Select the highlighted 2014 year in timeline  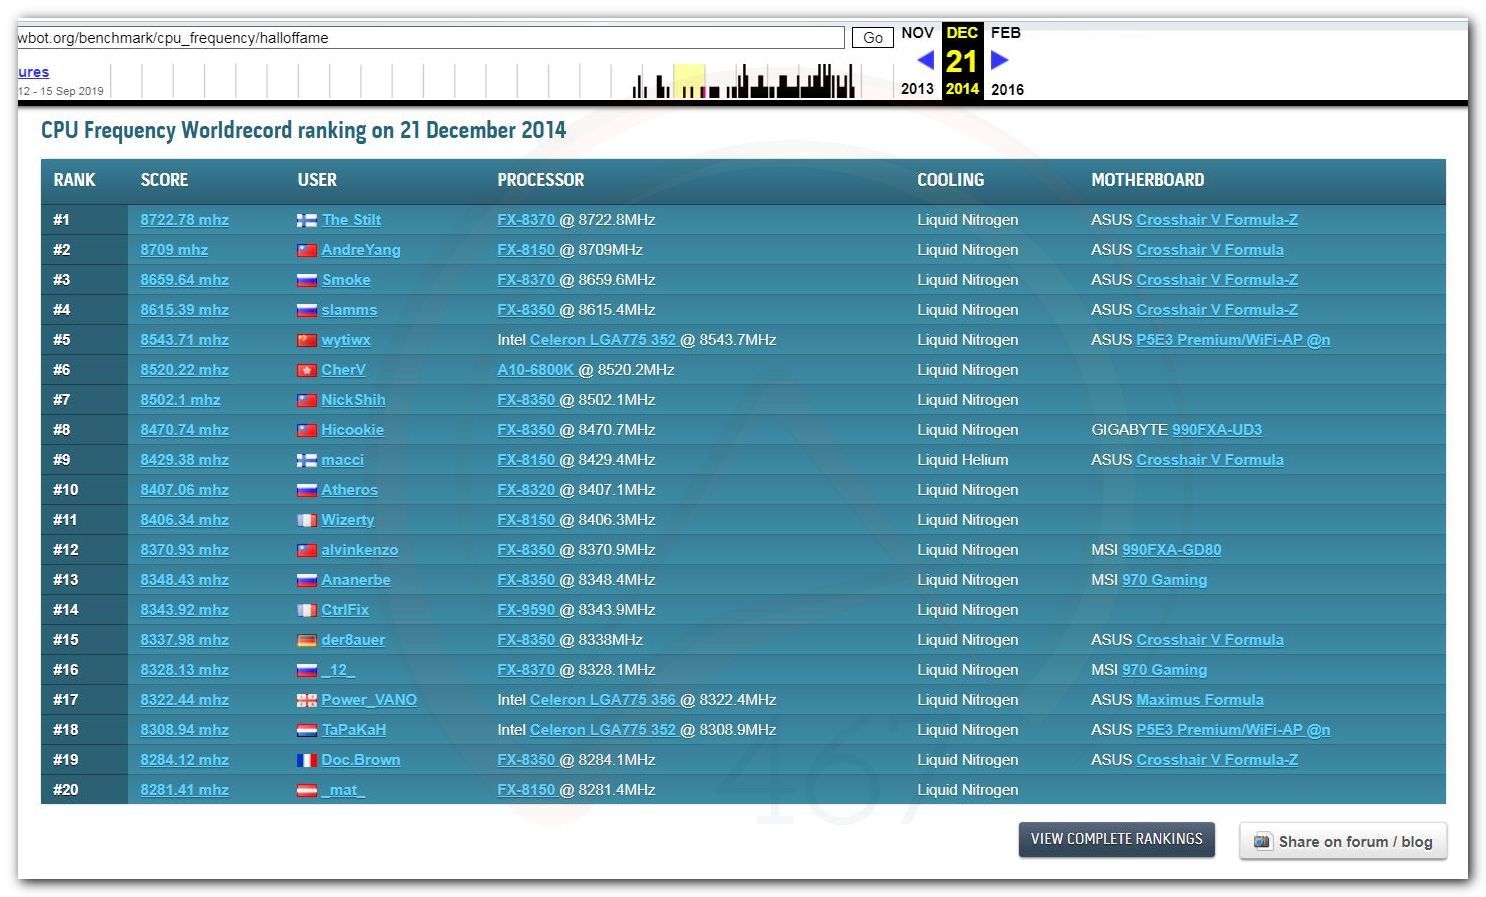pos(962,89)
